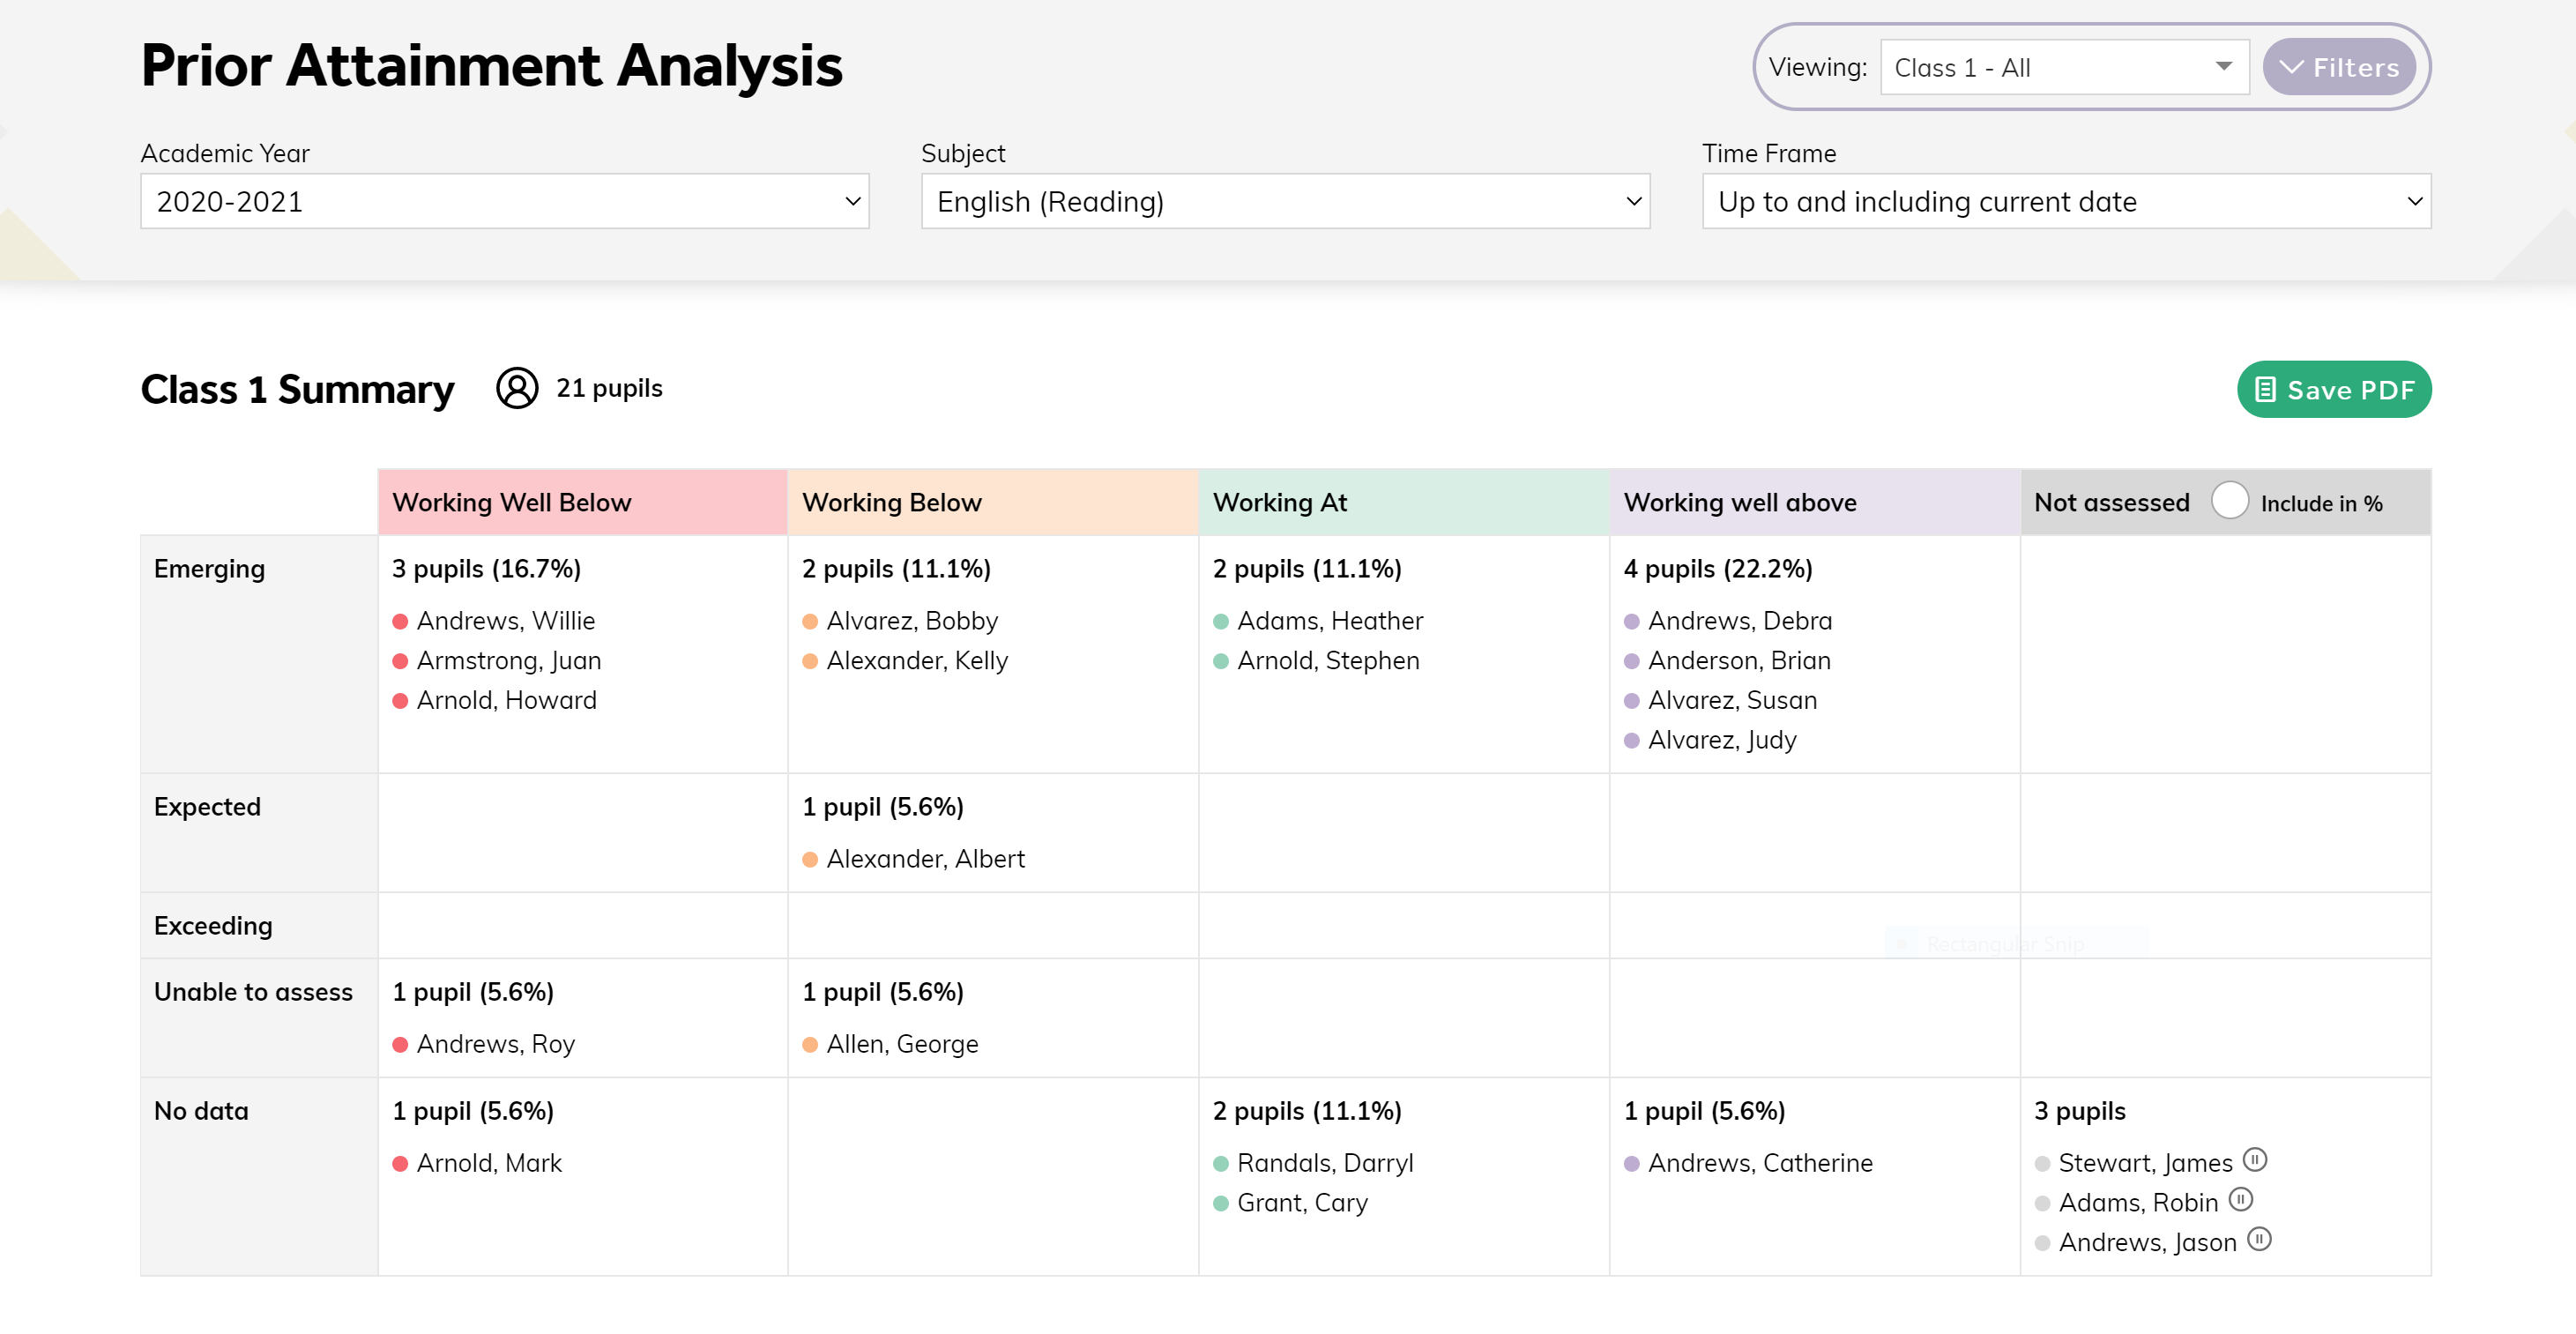Screen dimensions: 2576x1334
Task: Click the 21 pupils label
Action: click(609, 388)
